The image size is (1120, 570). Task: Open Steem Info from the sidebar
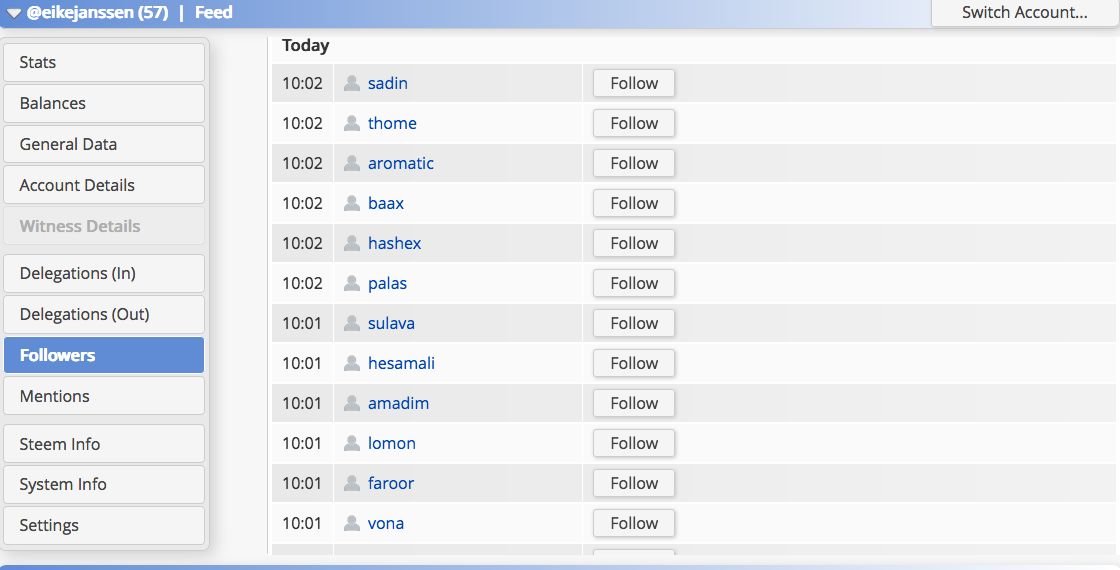(x=104, y=444)
